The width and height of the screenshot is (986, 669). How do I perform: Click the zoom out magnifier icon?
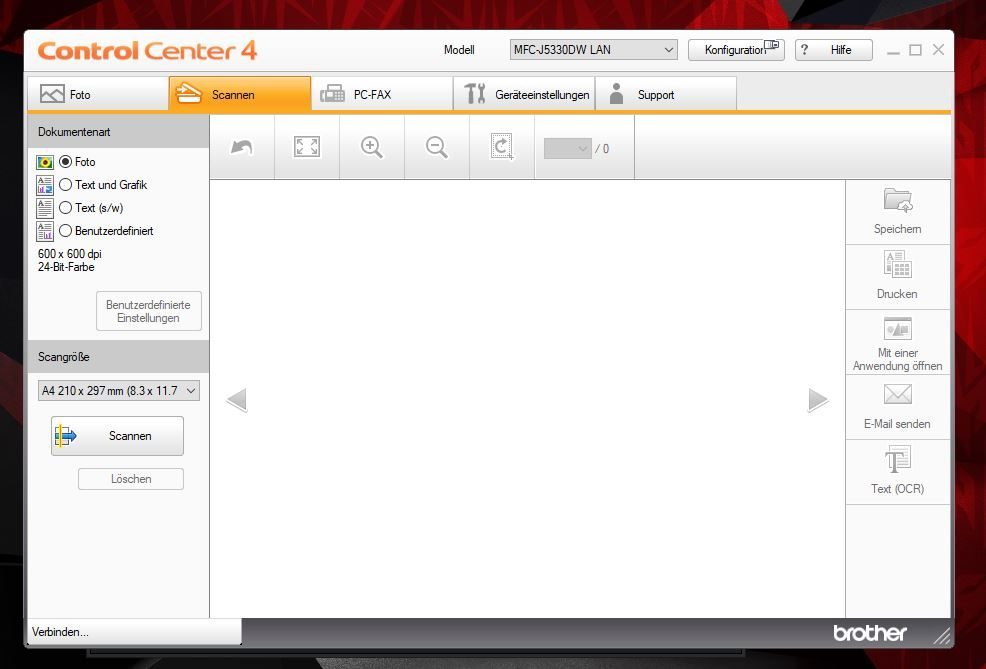tap(436, 147)
